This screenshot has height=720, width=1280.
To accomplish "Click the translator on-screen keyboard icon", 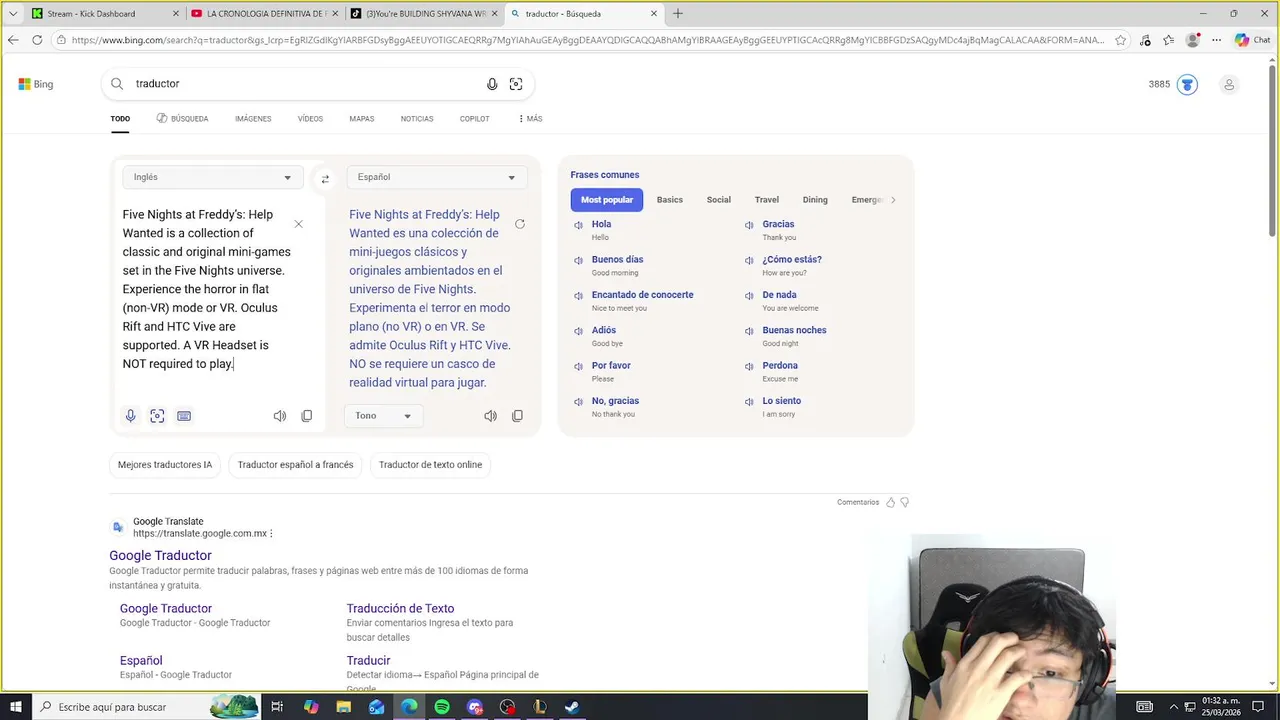I will (184, 416).
